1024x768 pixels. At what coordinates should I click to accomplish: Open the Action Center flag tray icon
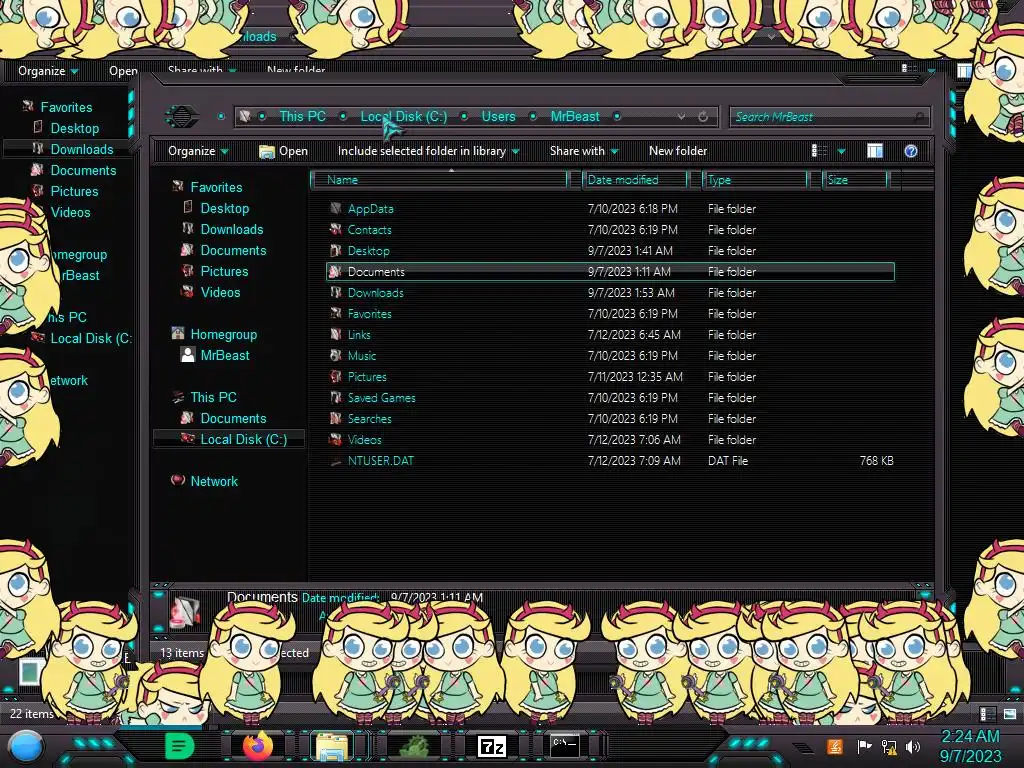[x=865, y=746]
